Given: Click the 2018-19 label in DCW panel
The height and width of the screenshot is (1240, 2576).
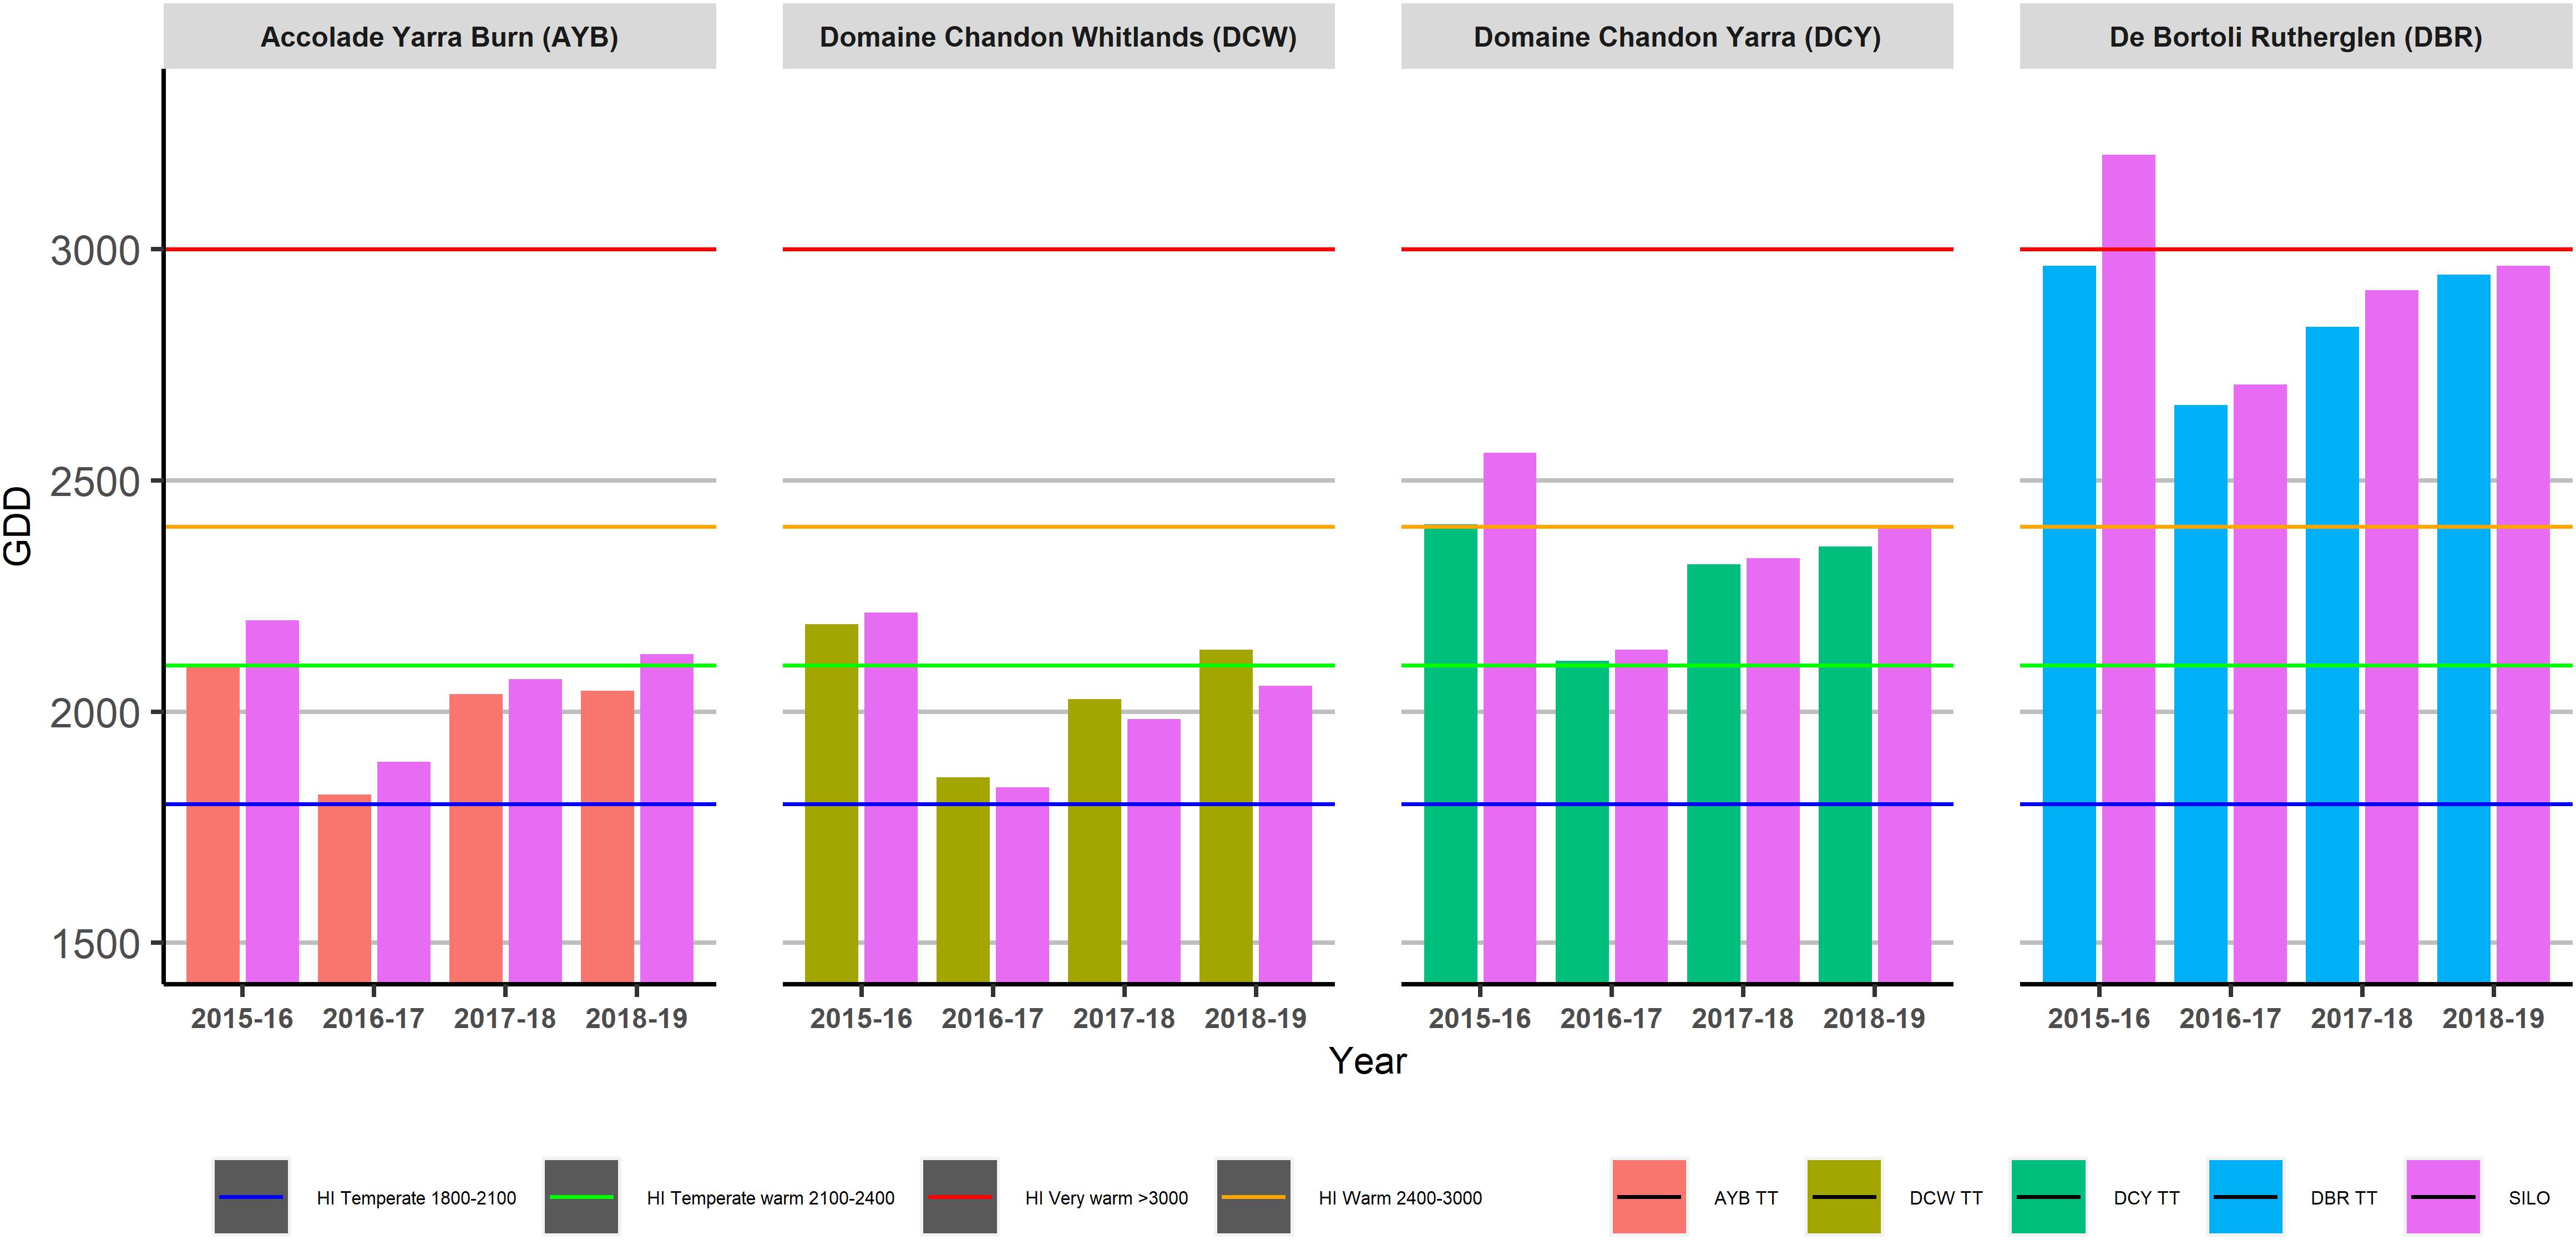Looking at the screenshot, I should (1255, 1018).
